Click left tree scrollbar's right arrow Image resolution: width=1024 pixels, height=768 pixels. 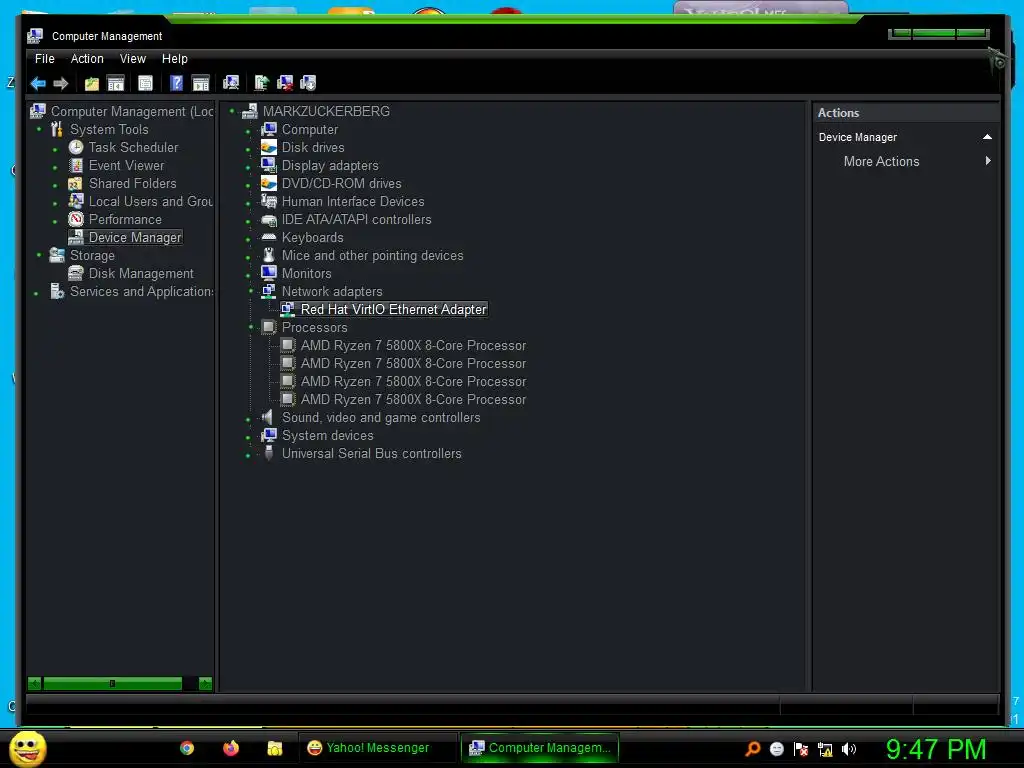click(x=205, y=684)
